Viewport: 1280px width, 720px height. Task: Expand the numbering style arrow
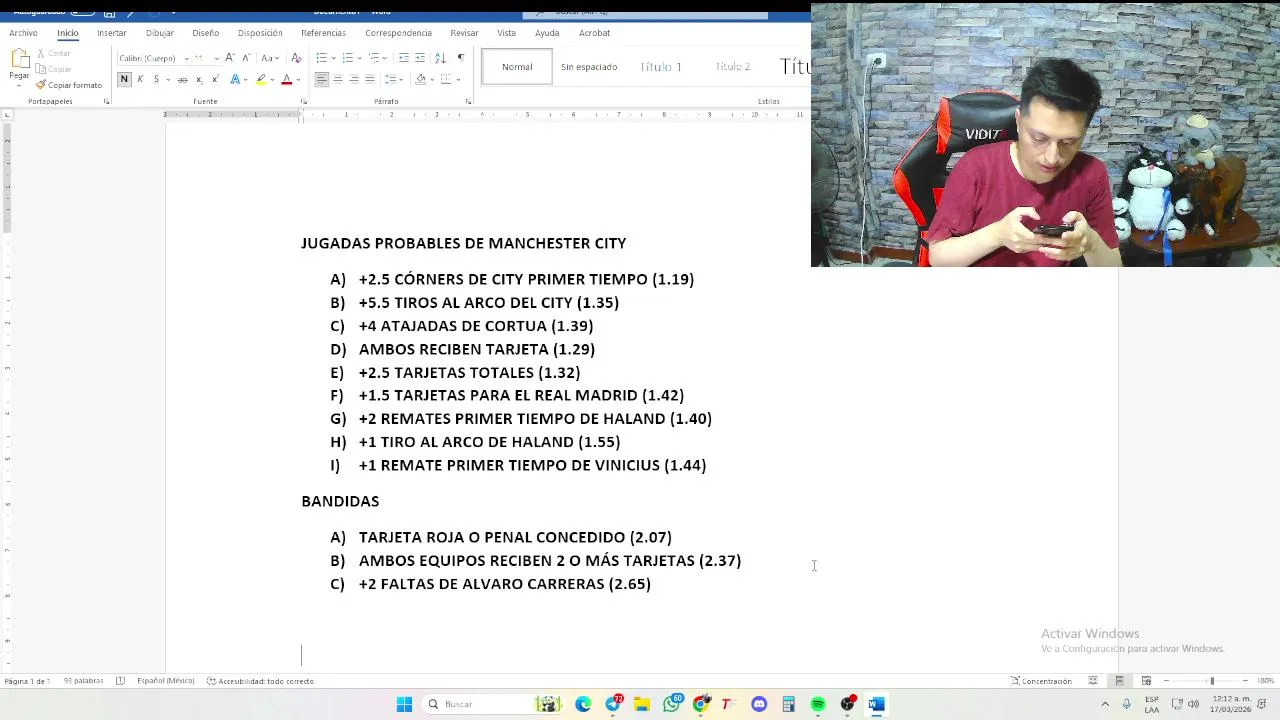coord(358,57)
